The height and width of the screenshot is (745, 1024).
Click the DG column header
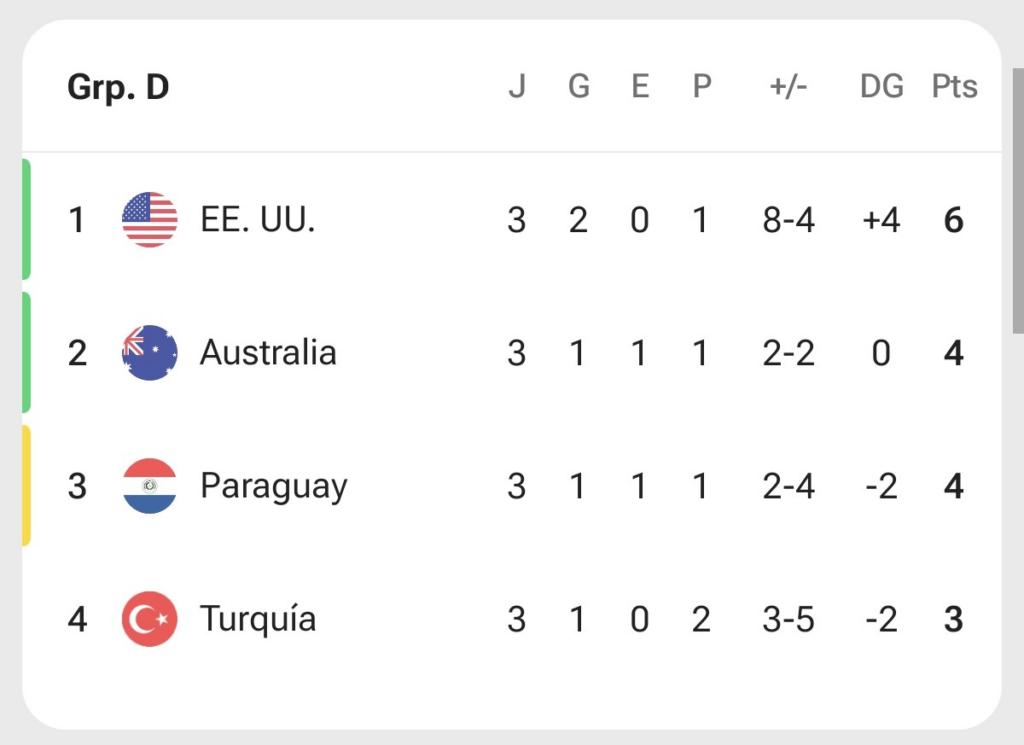[x=882, y=86]
